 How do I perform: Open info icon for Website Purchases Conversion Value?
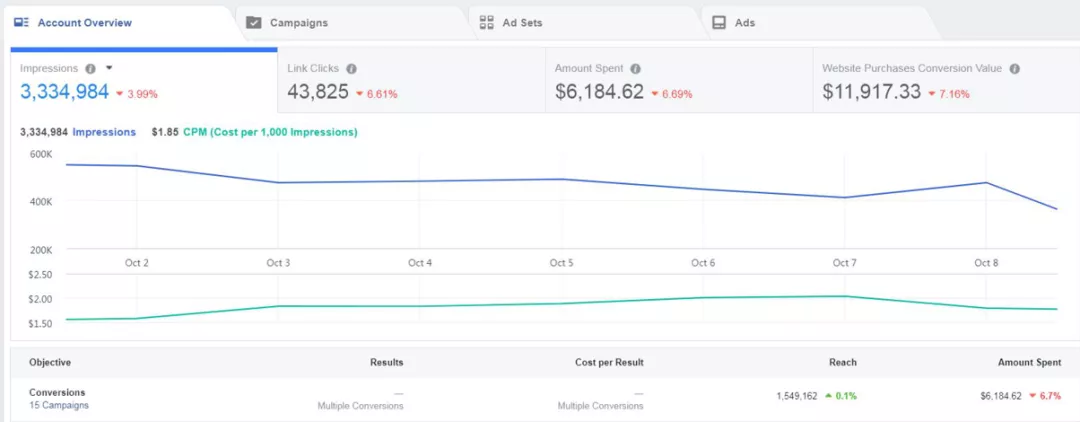pyautogui.click(x=1015, y=69)
